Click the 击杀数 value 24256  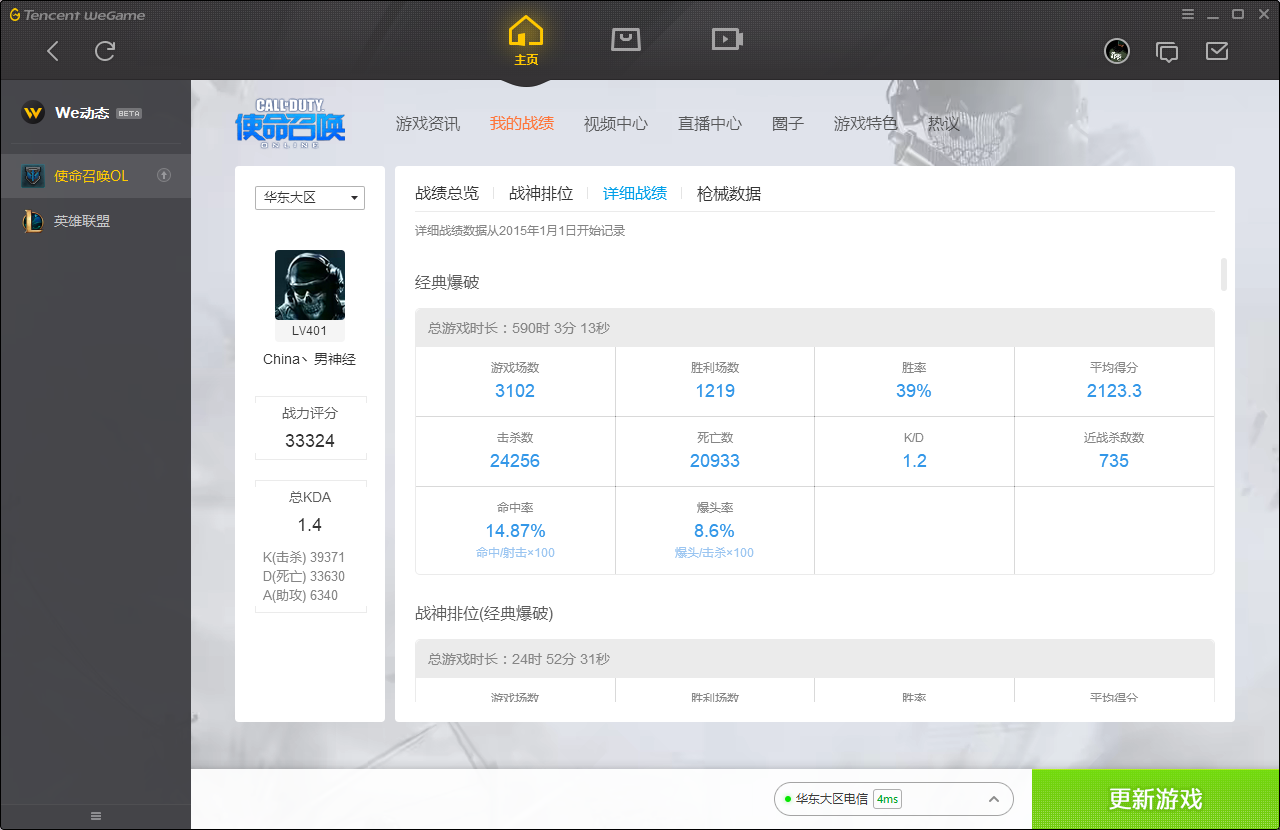(x=515, y=461)
